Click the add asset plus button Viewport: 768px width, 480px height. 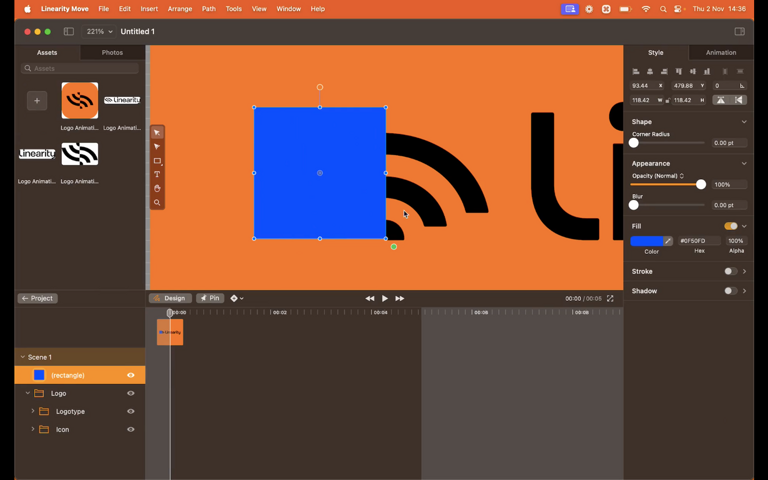pos(37,101)
